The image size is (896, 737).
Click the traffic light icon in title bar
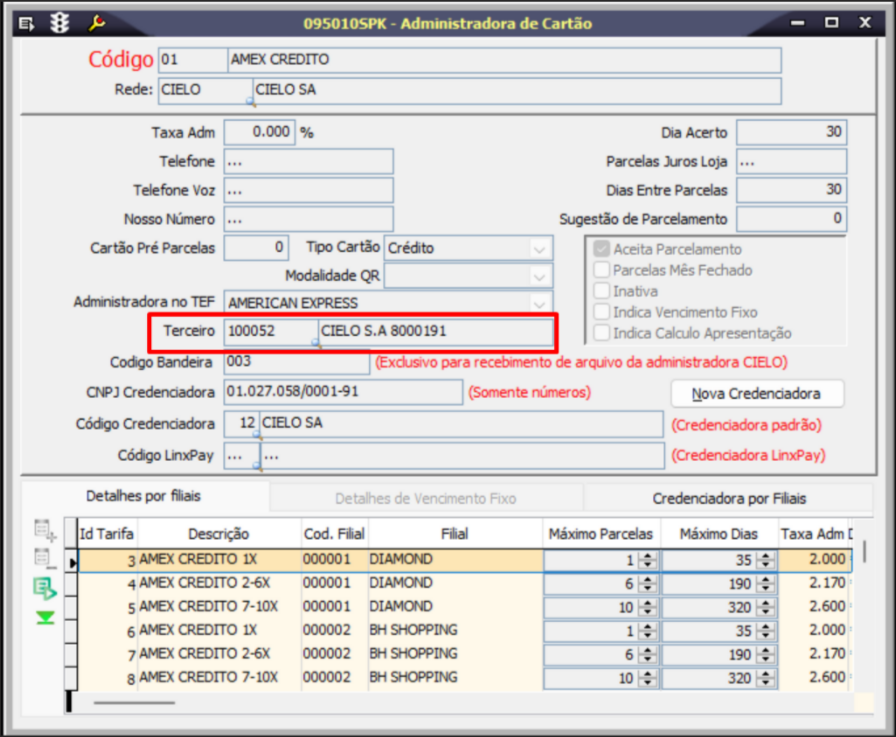point(60,22)
